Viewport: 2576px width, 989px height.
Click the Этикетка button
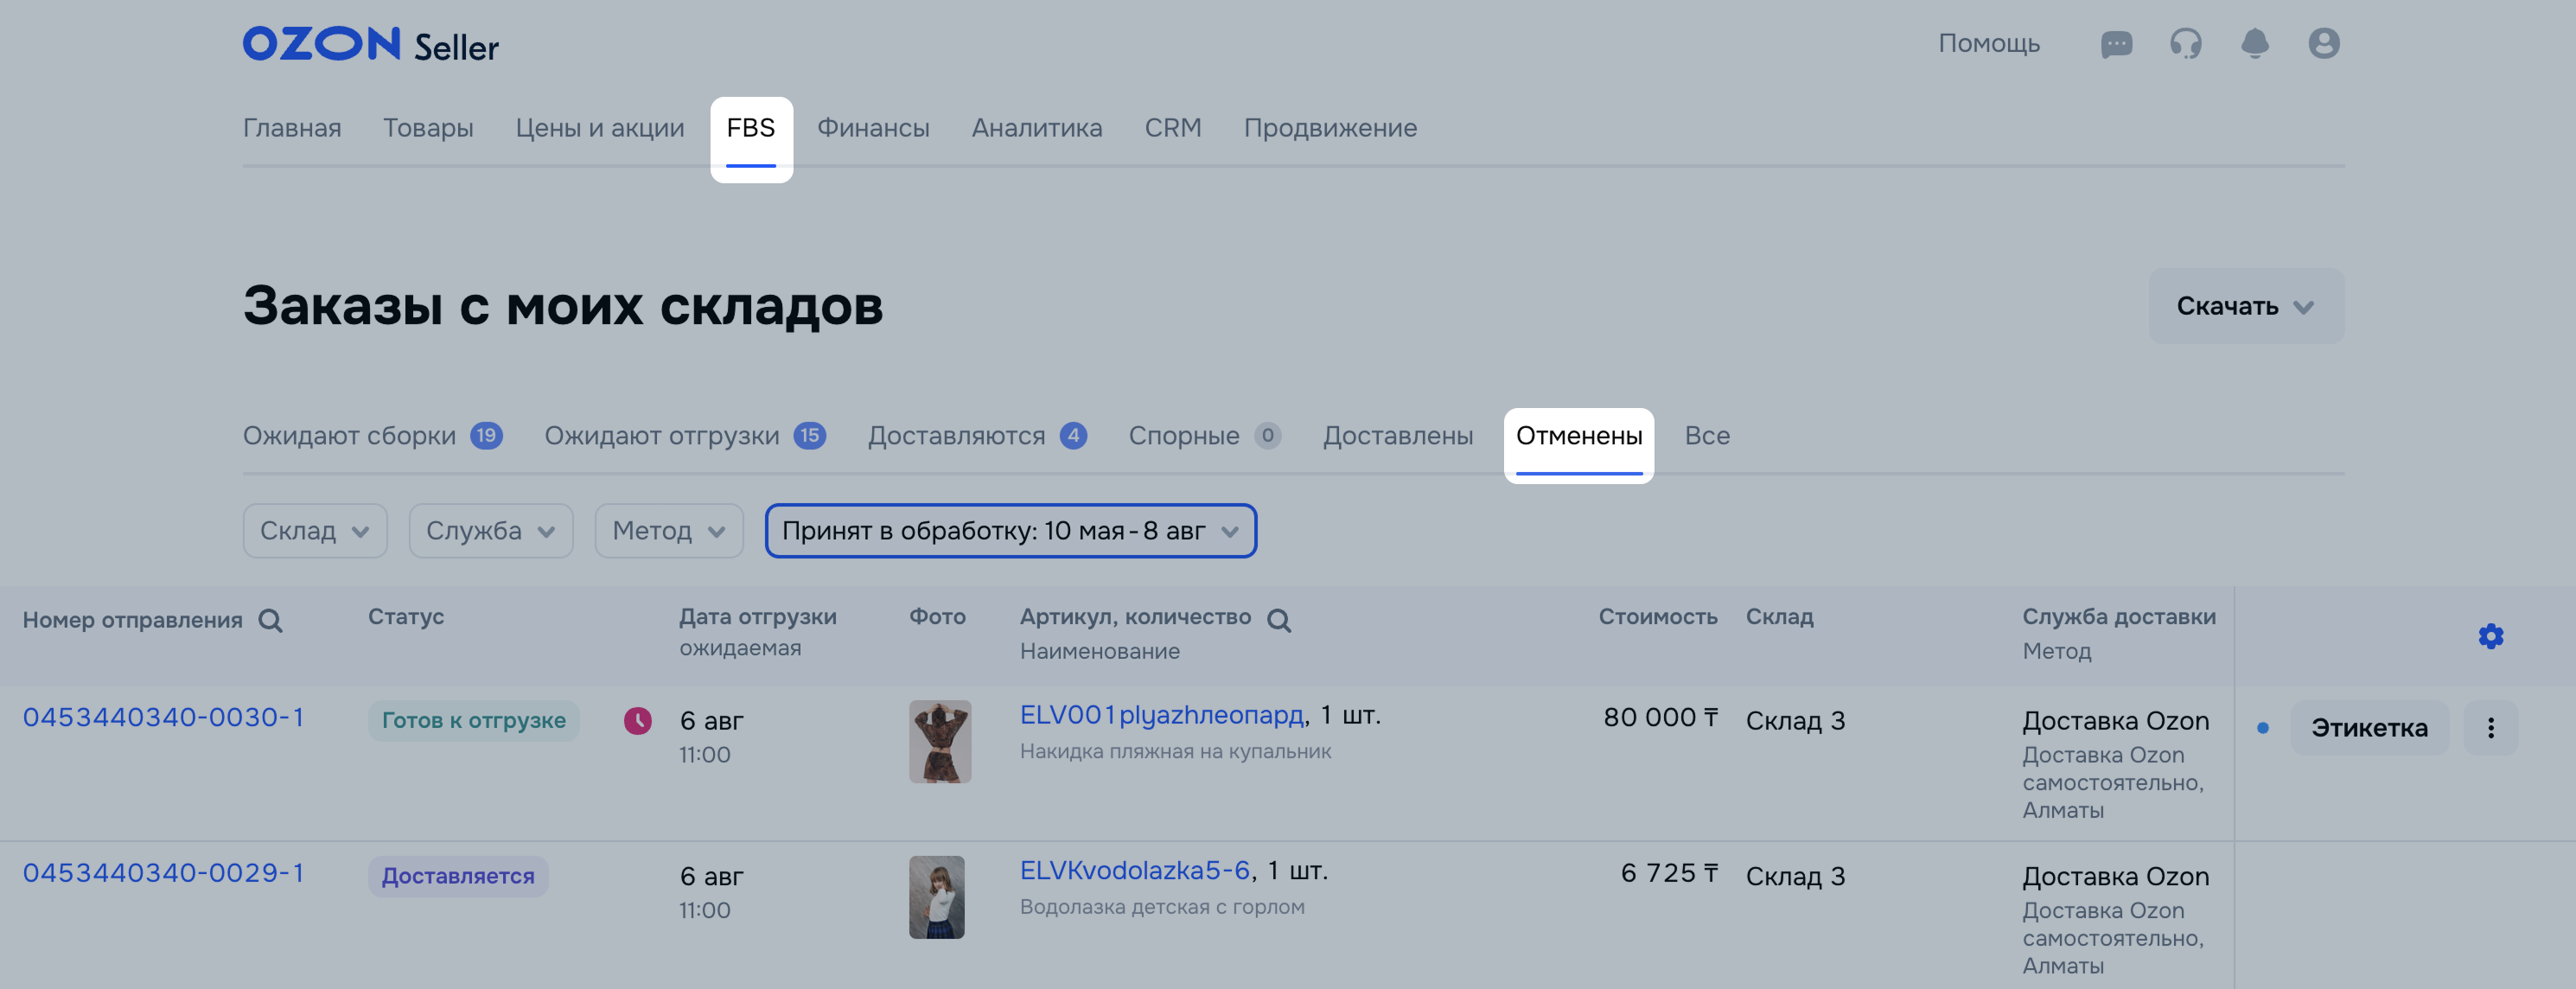pyautogui.click(x=2369, y=728)
